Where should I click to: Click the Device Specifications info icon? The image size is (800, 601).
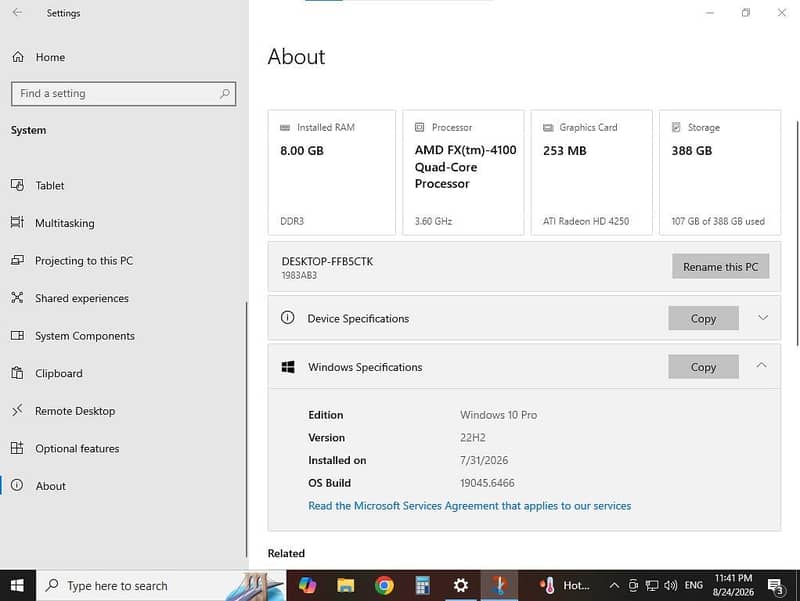pos(287,318)
